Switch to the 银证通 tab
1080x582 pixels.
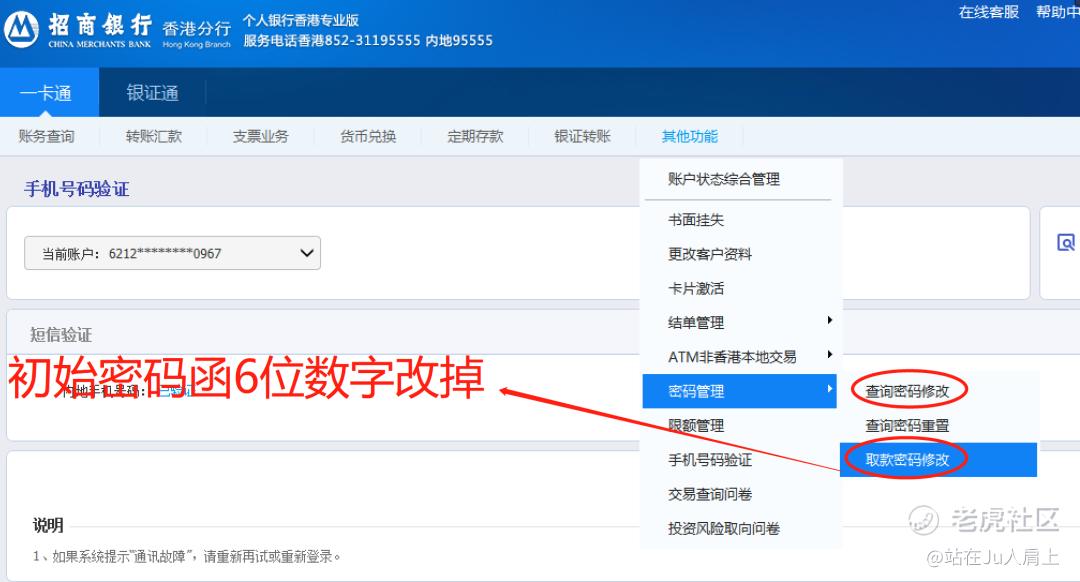point(152,93)
